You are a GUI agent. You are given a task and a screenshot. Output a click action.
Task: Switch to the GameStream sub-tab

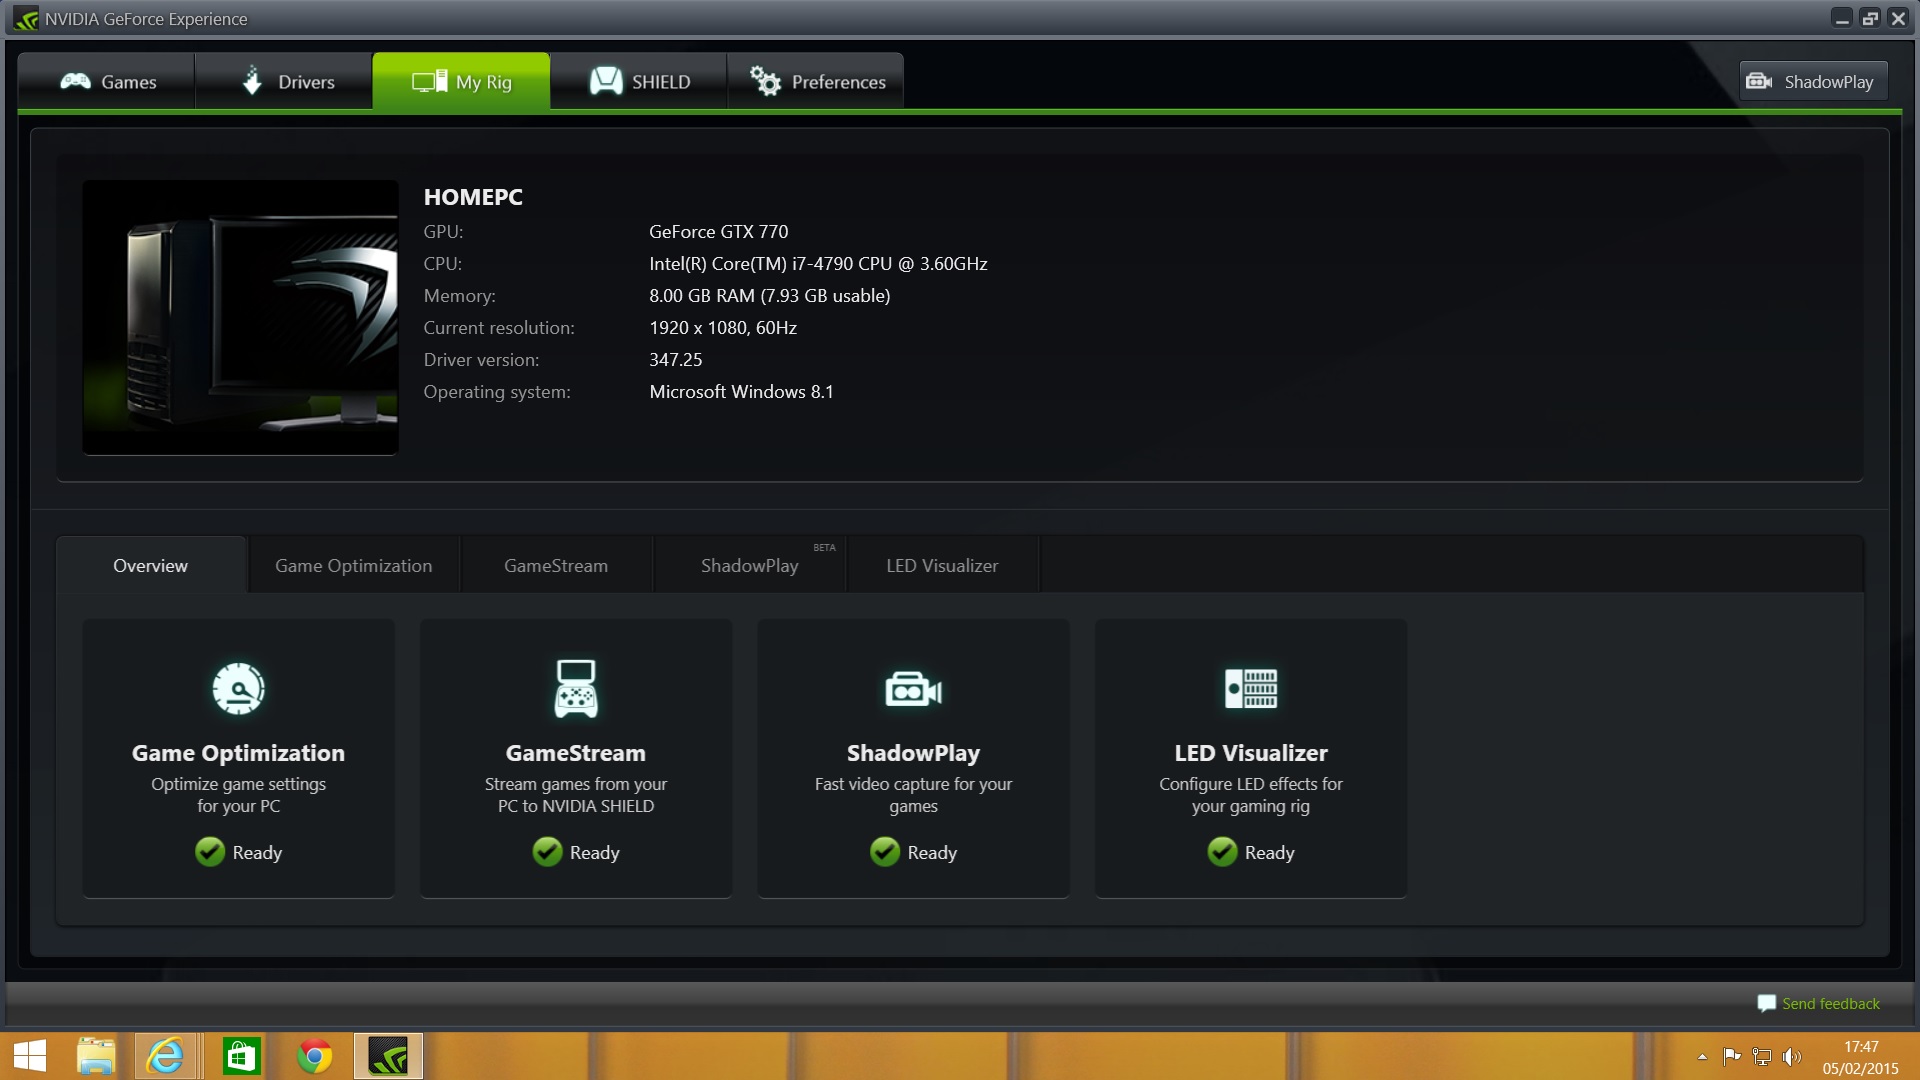pyautogui.click(x=555, y=565)
